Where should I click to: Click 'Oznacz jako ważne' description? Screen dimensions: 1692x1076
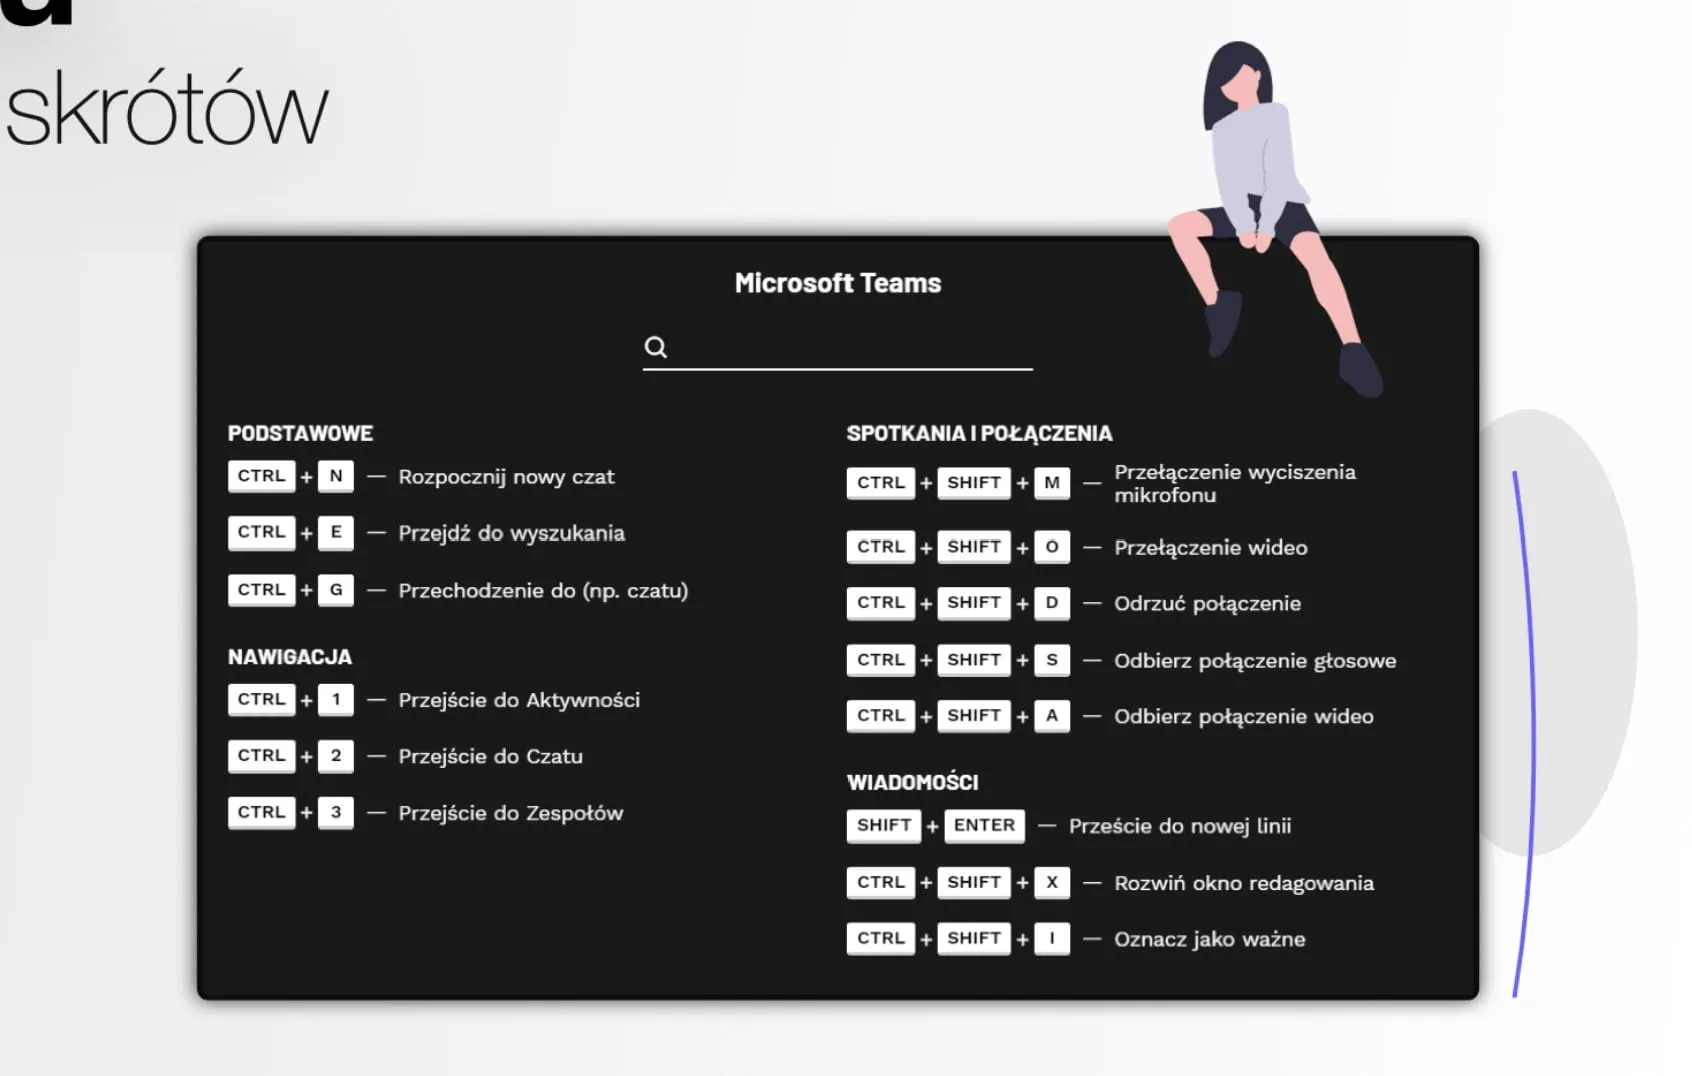pos(1210,939)
